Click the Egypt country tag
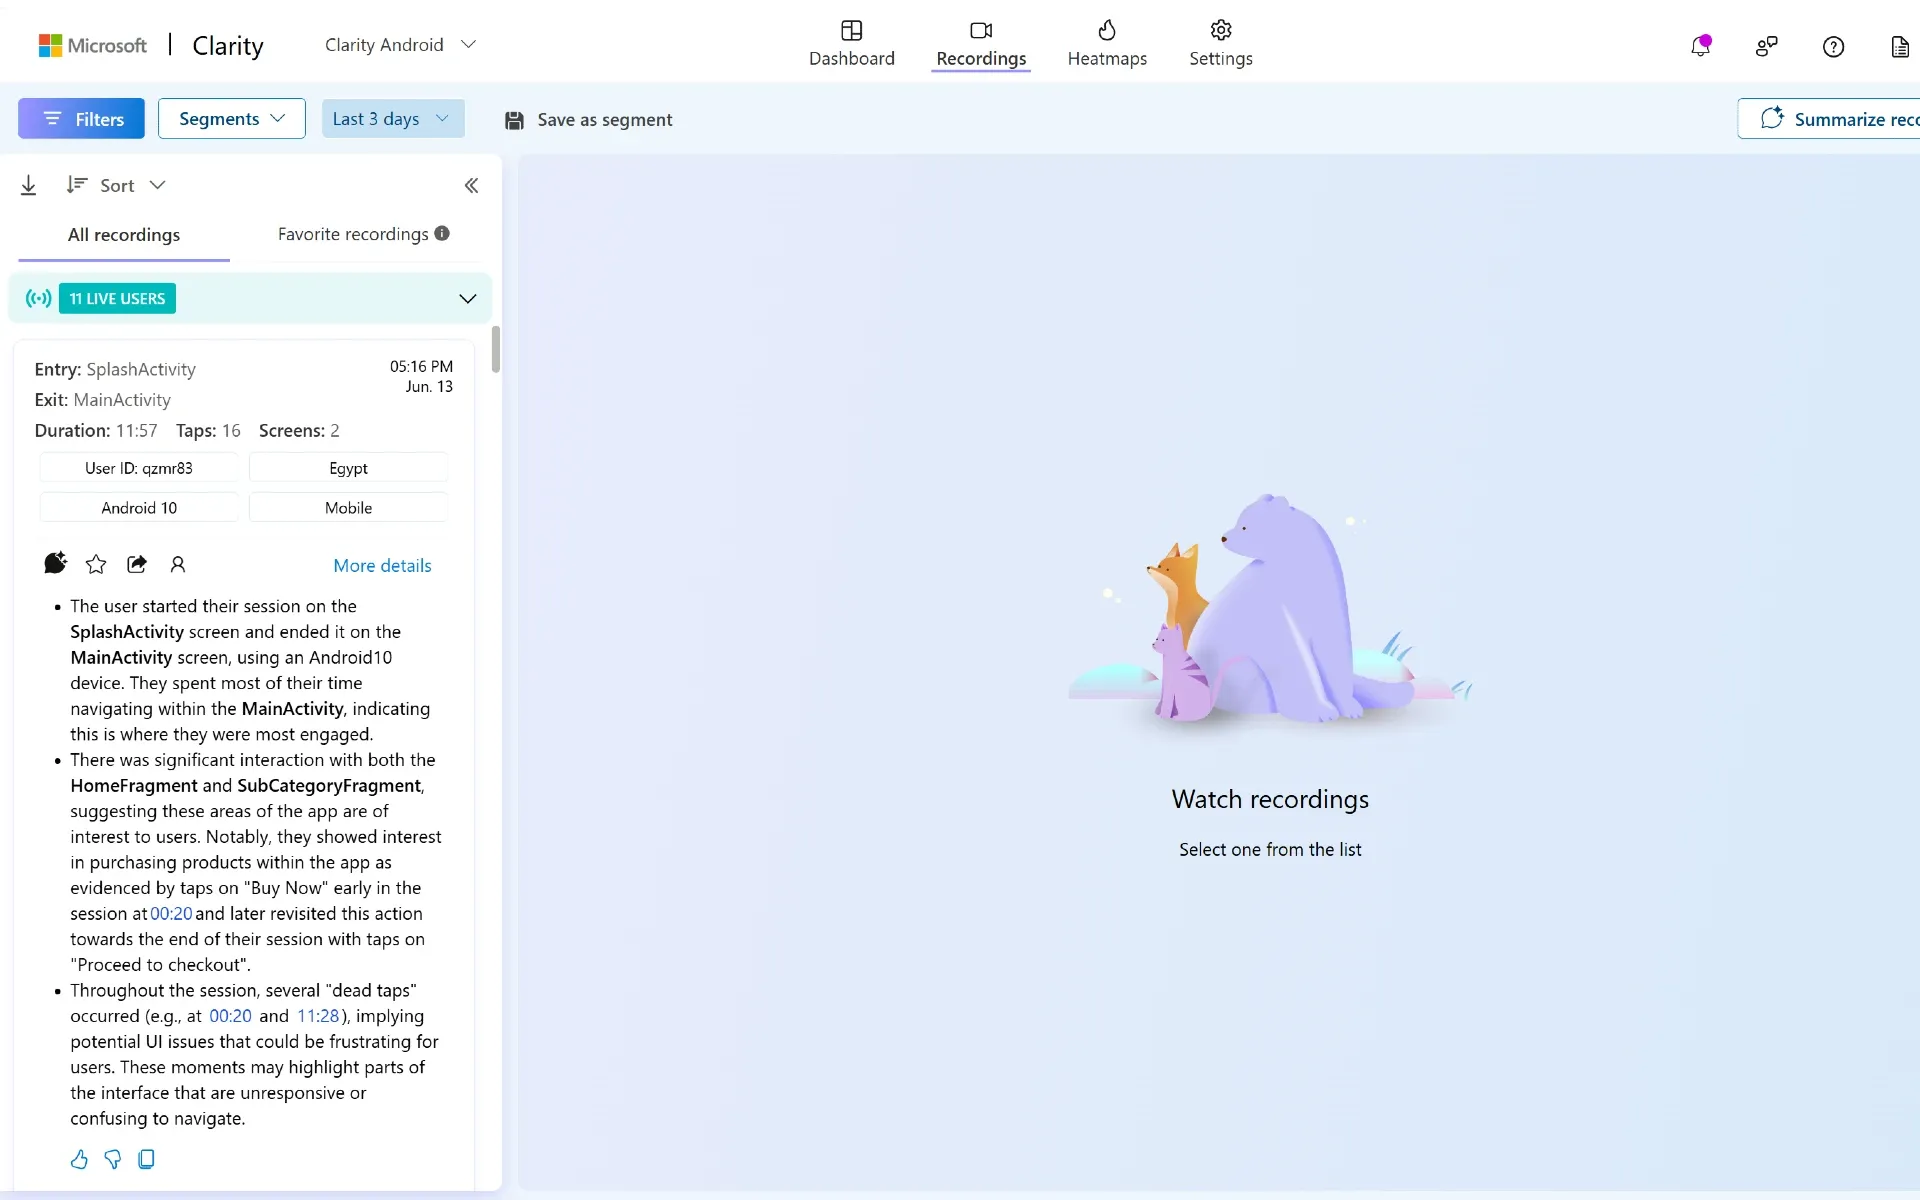 348,468
